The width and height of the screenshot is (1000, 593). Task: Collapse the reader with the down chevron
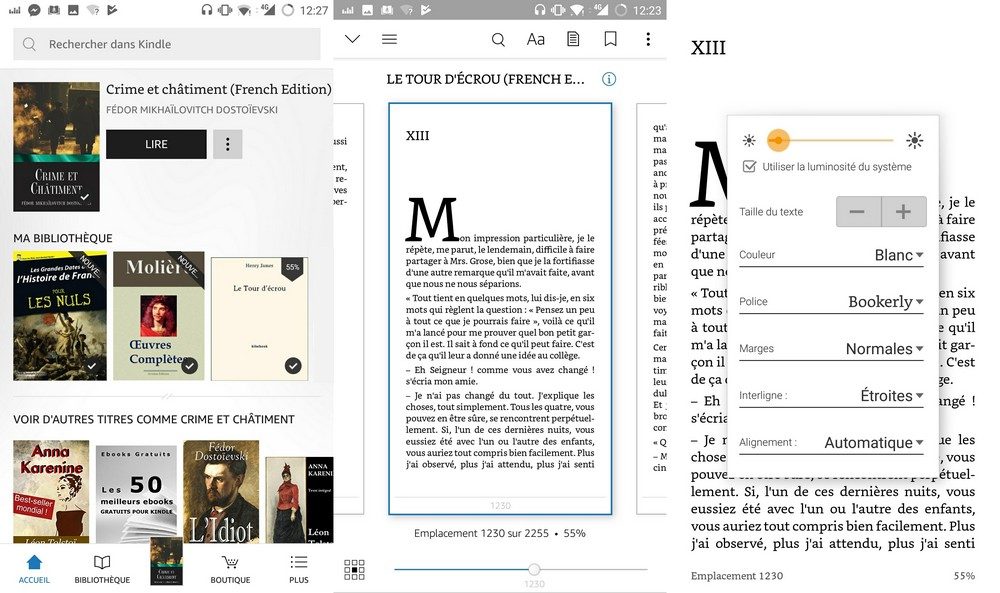tap(352, 39)
